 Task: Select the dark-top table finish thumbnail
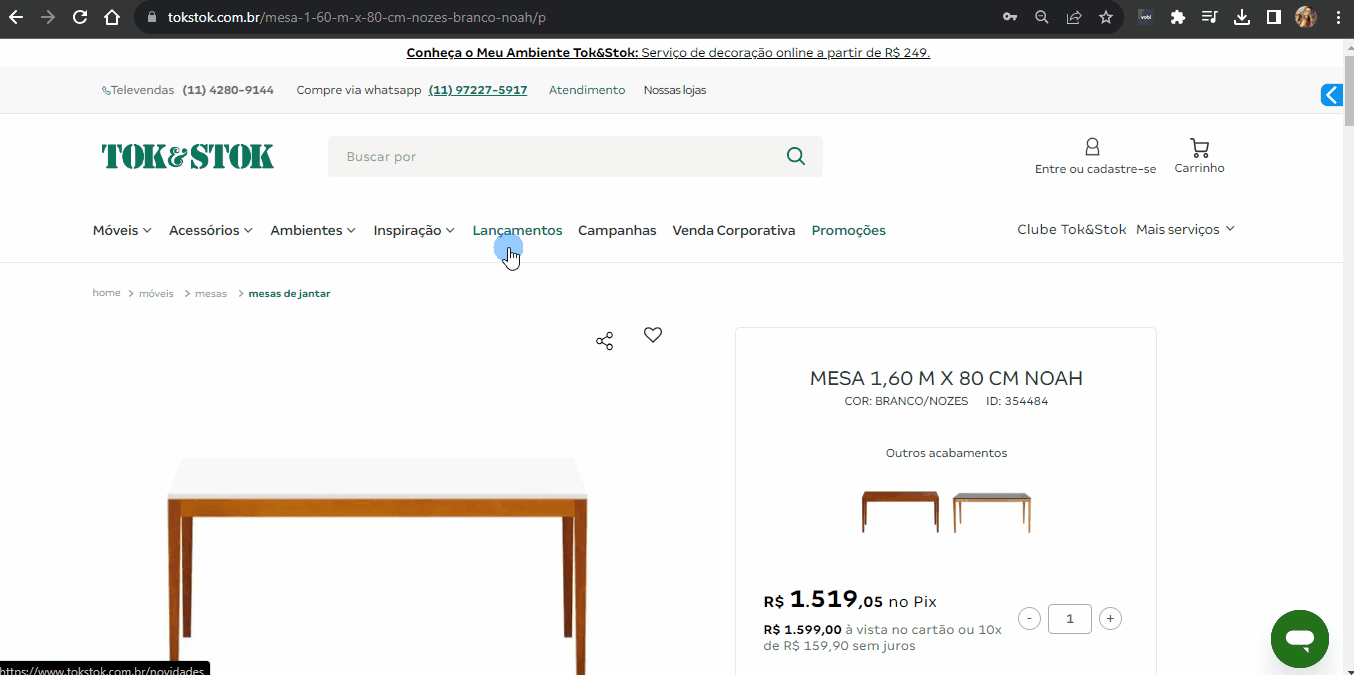[991, 512]
